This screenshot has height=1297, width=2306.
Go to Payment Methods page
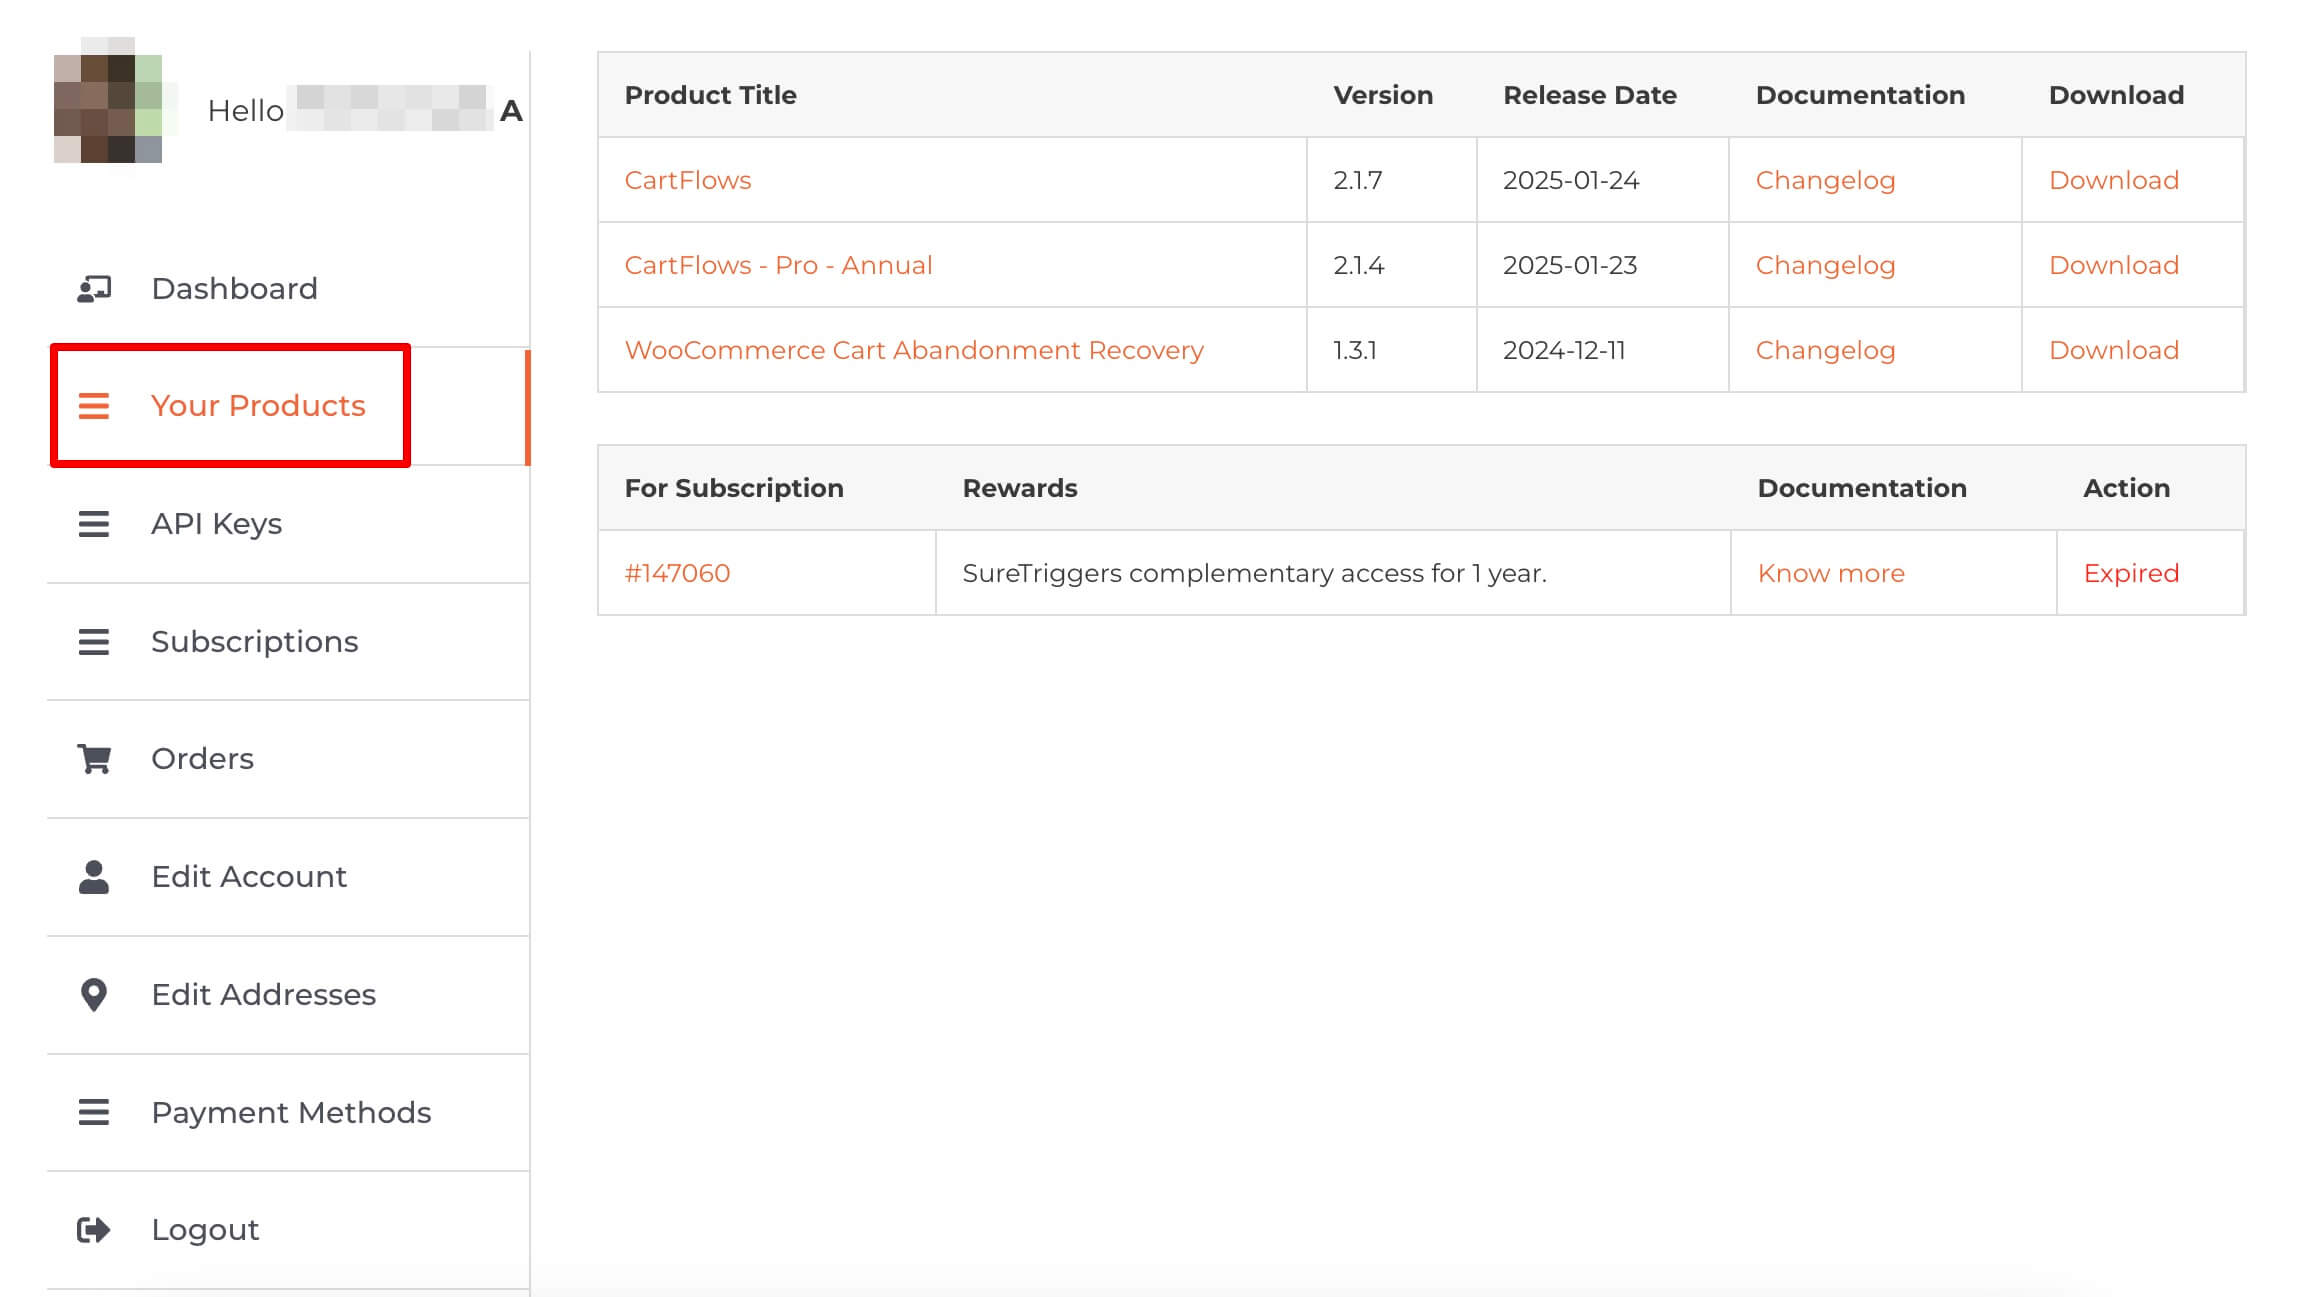pyautogui.click(x=291, y=1112)
